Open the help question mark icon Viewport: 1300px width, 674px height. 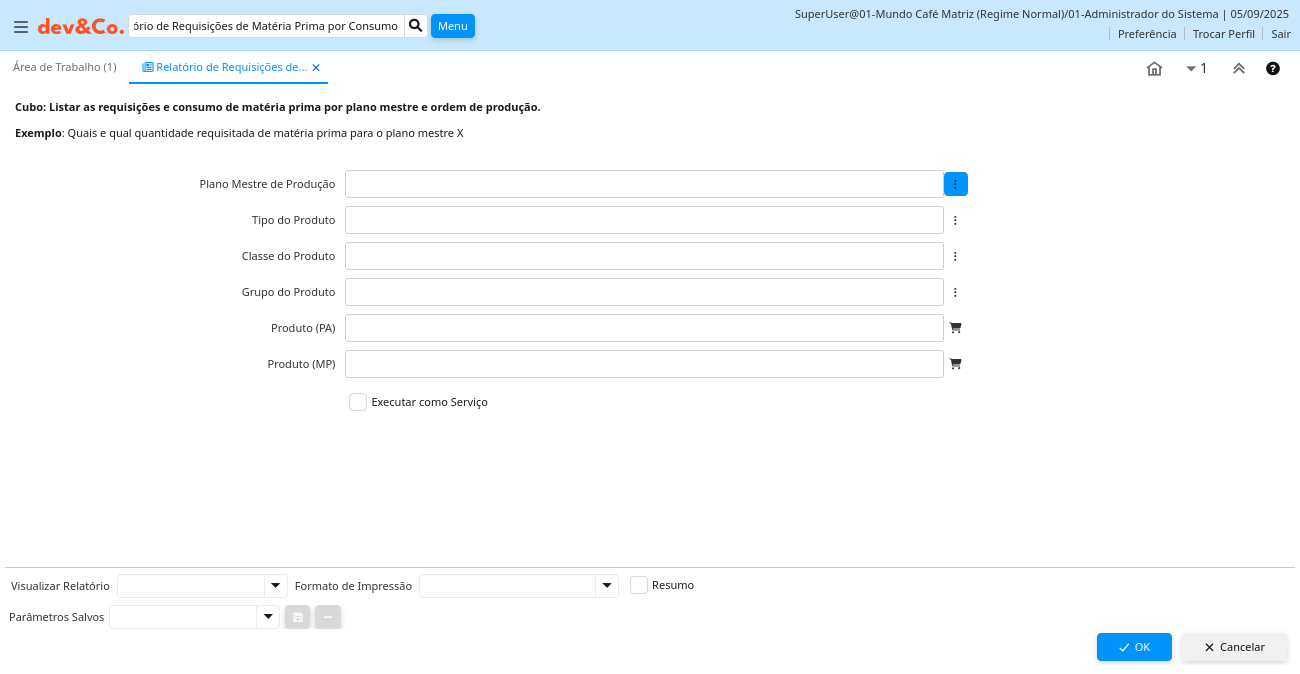click(x=1273, y=69)
